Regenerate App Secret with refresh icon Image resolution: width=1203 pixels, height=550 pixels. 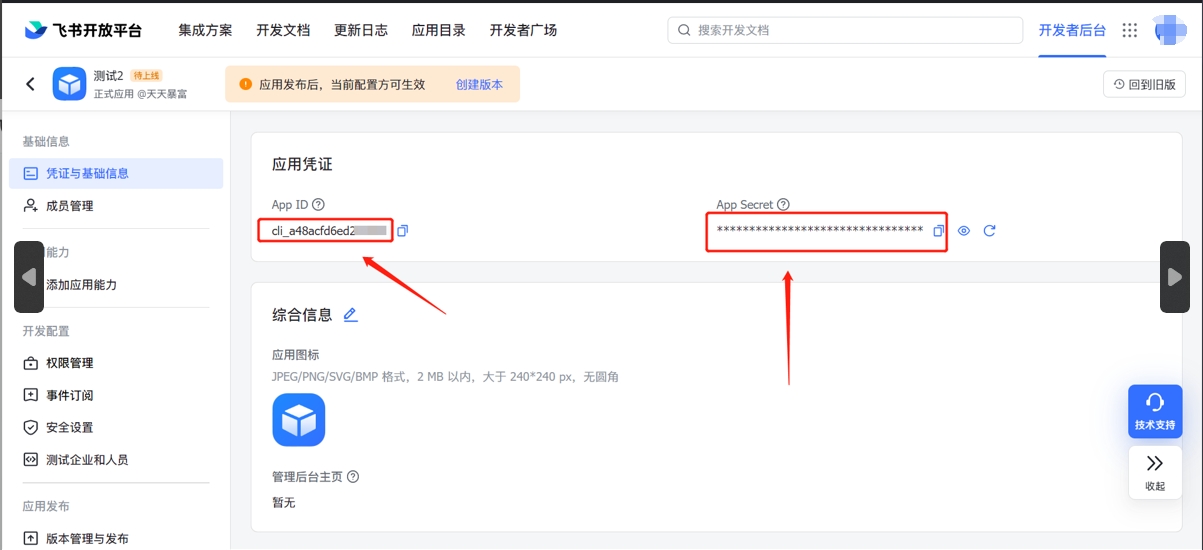click(x=989, y=231)
